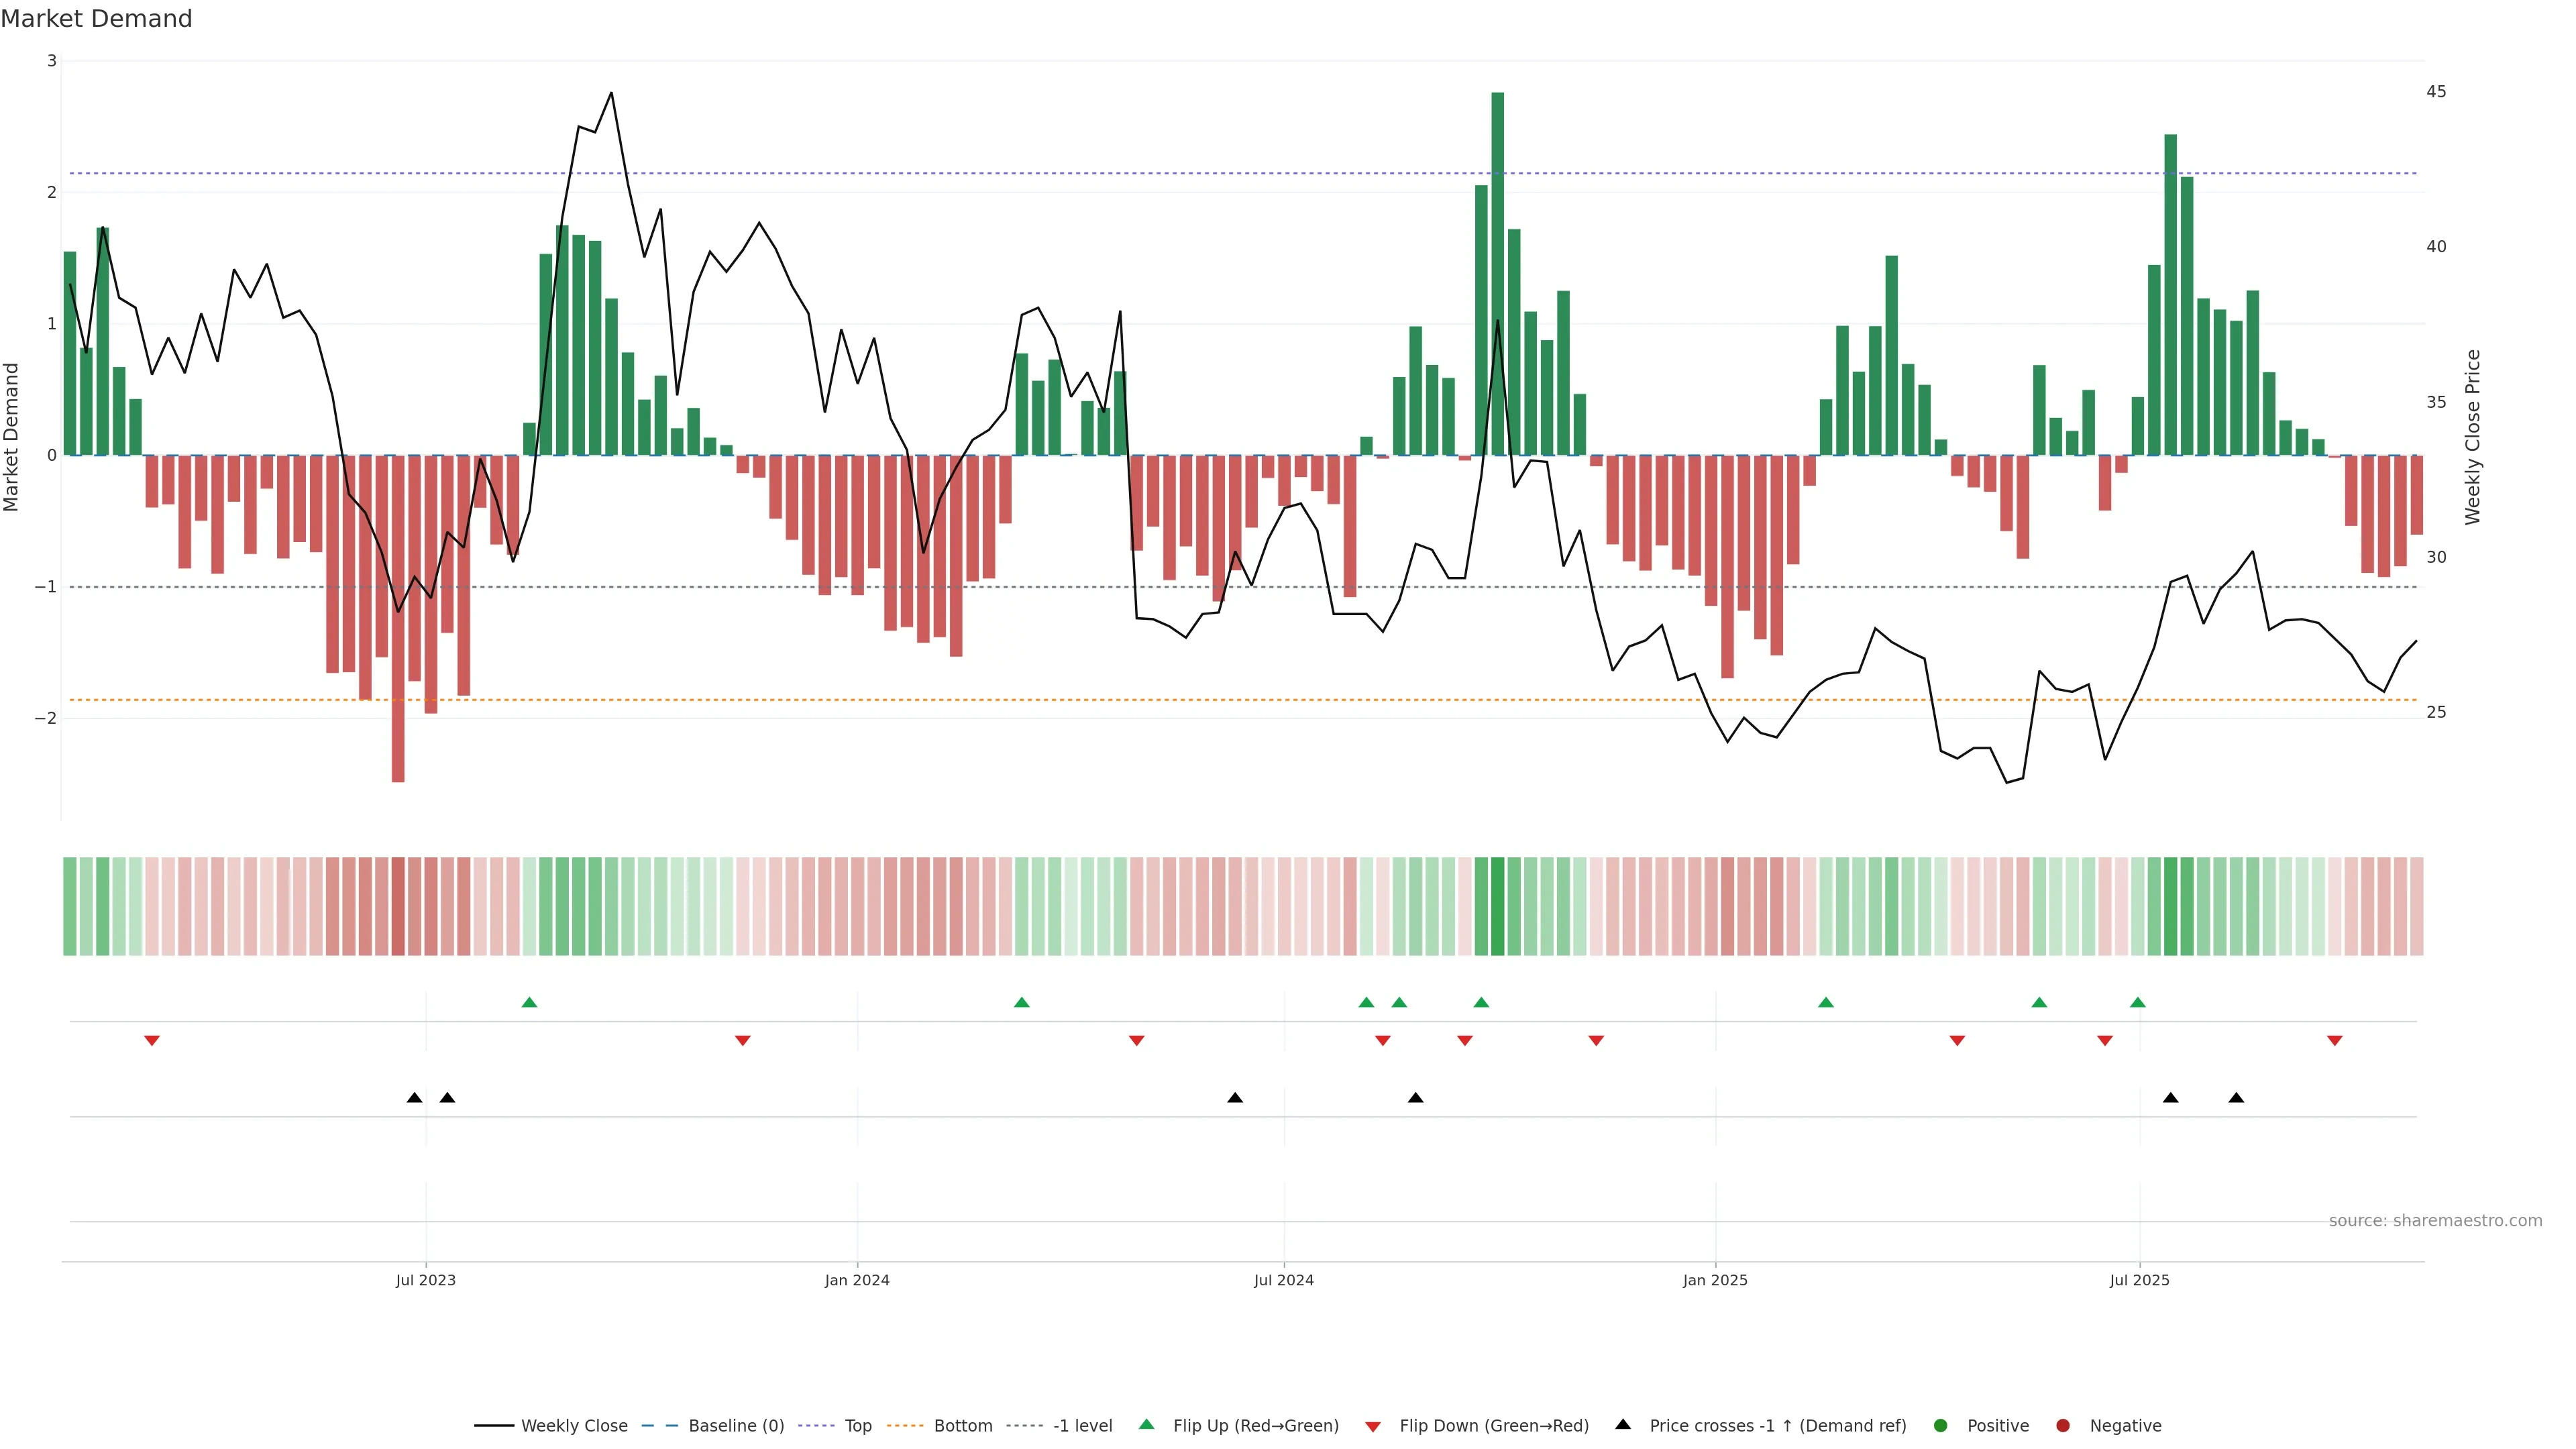
Task: Click the Flip Up green triangle legend icon
Action: click(1147, 1425)
